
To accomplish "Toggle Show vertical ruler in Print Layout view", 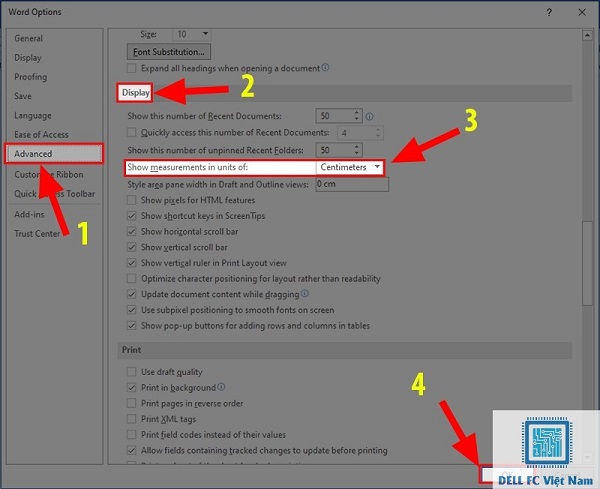I will coord(132,263).
